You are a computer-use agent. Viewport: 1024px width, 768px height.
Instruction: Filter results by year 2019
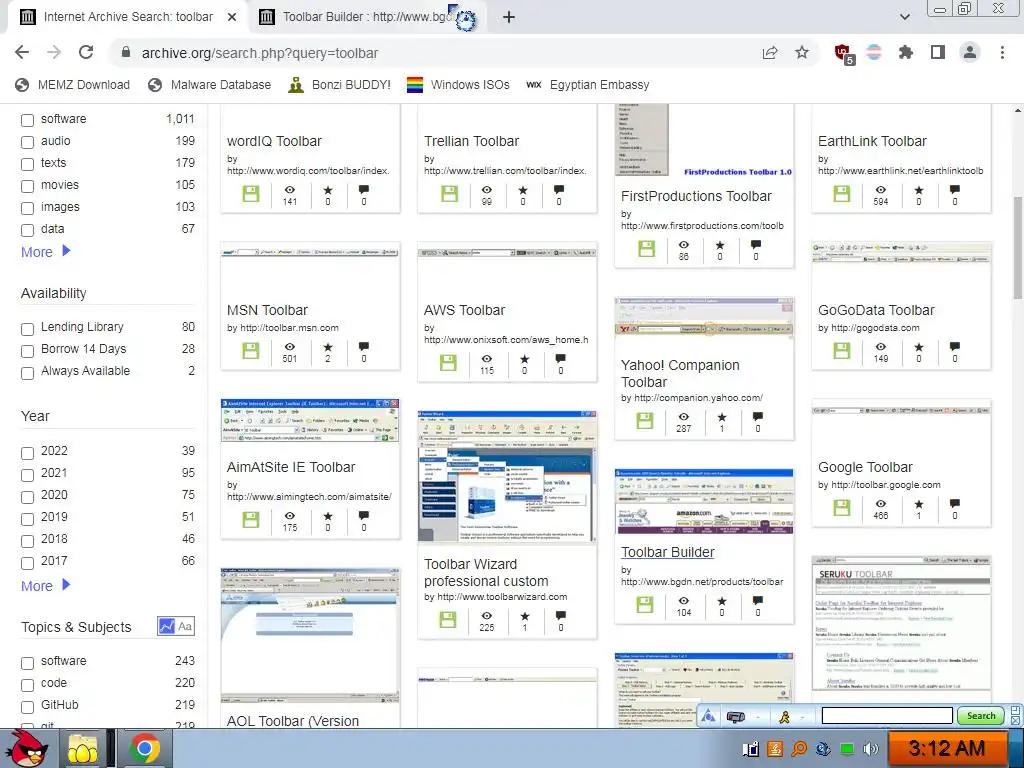27,519
